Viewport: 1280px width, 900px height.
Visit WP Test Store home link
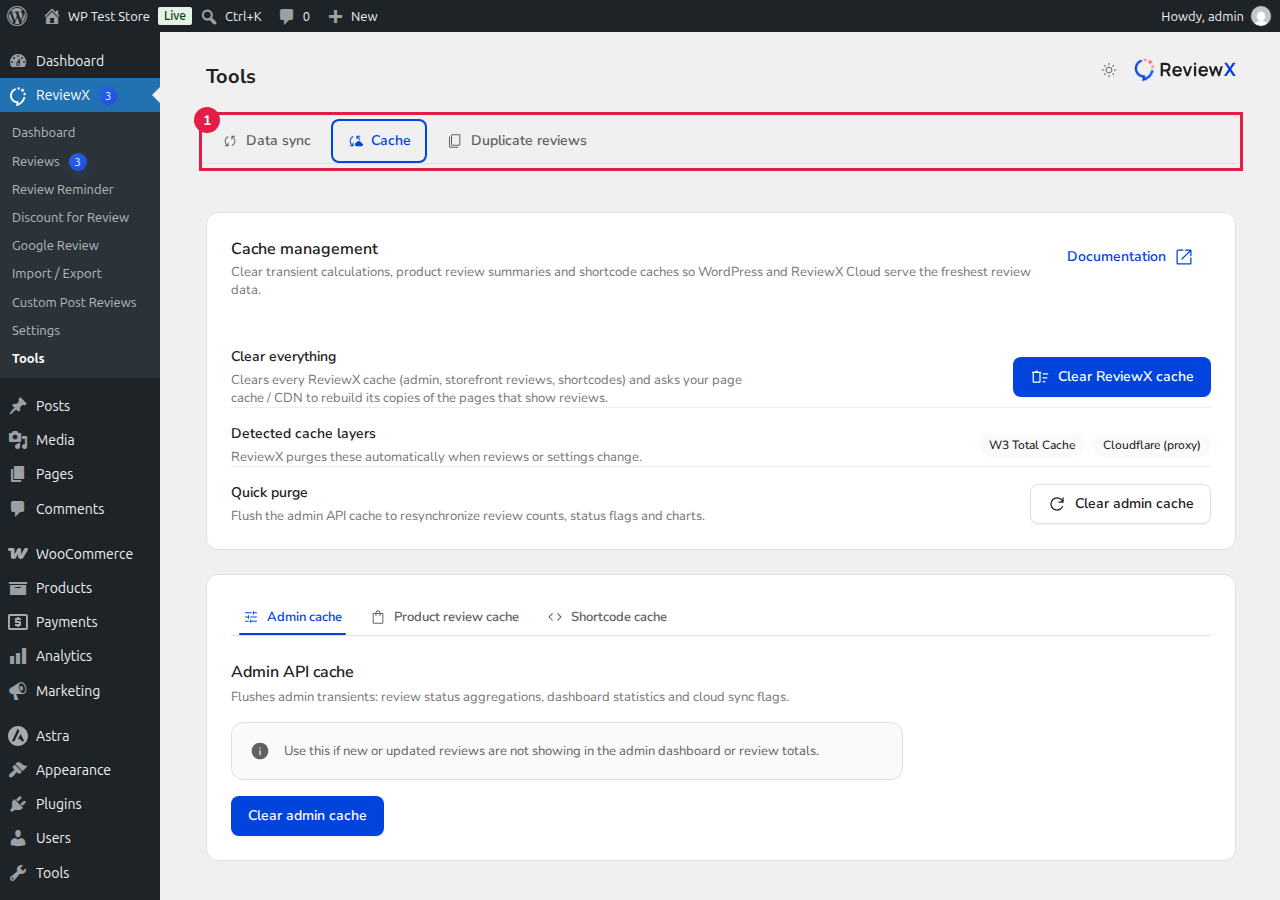click(97, 16)
